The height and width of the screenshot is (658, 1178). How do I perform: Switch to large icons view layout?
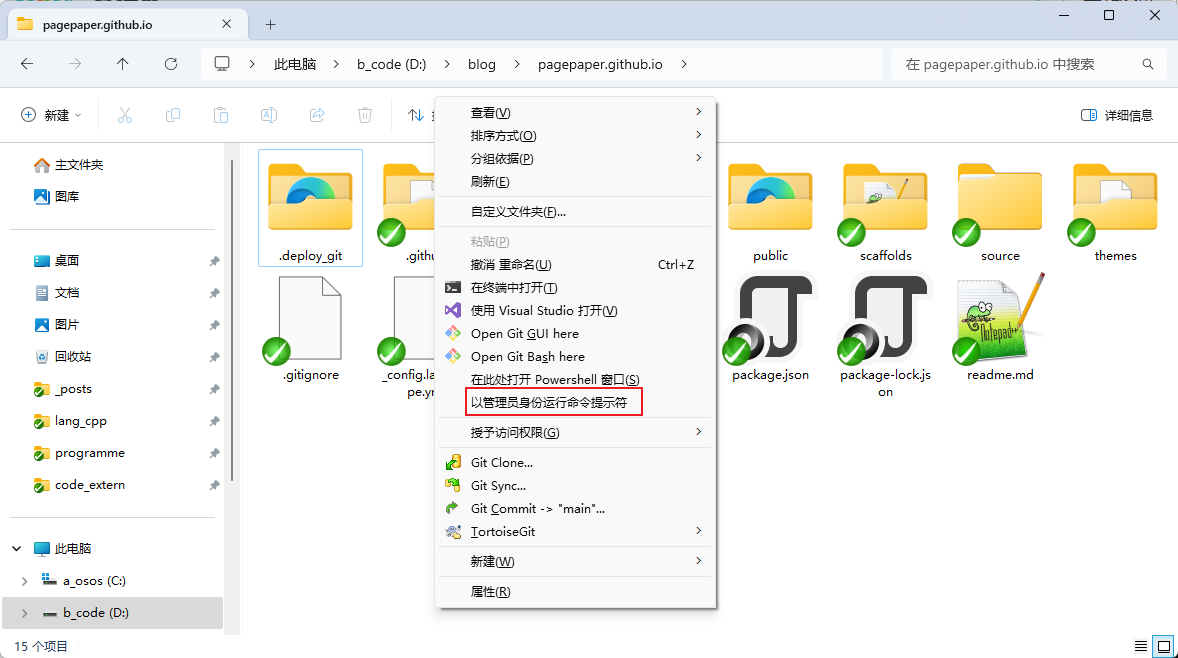1163,646
